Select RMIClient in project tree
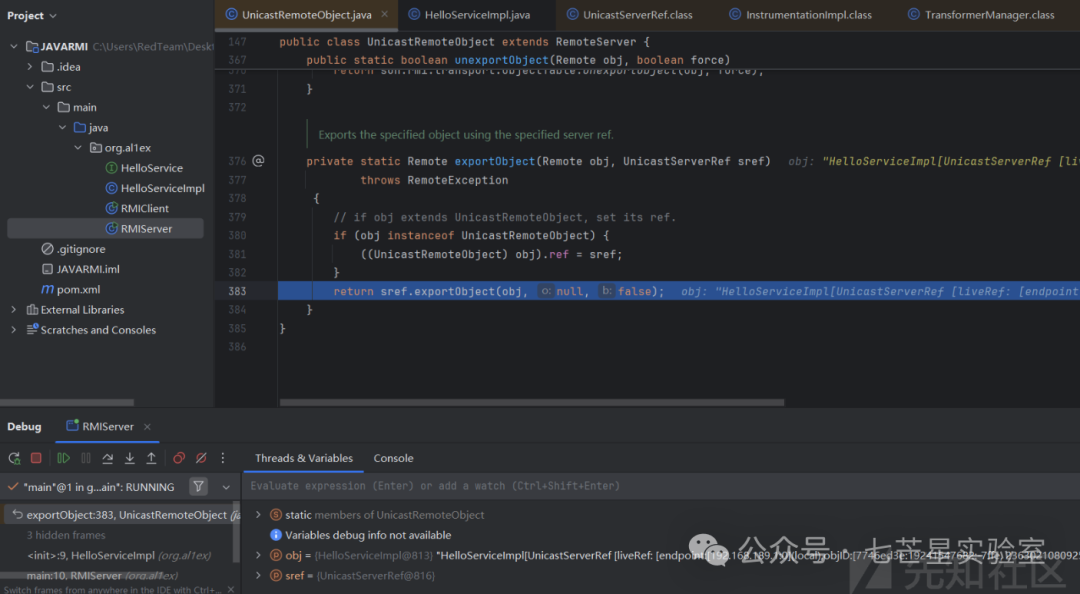 145,208
